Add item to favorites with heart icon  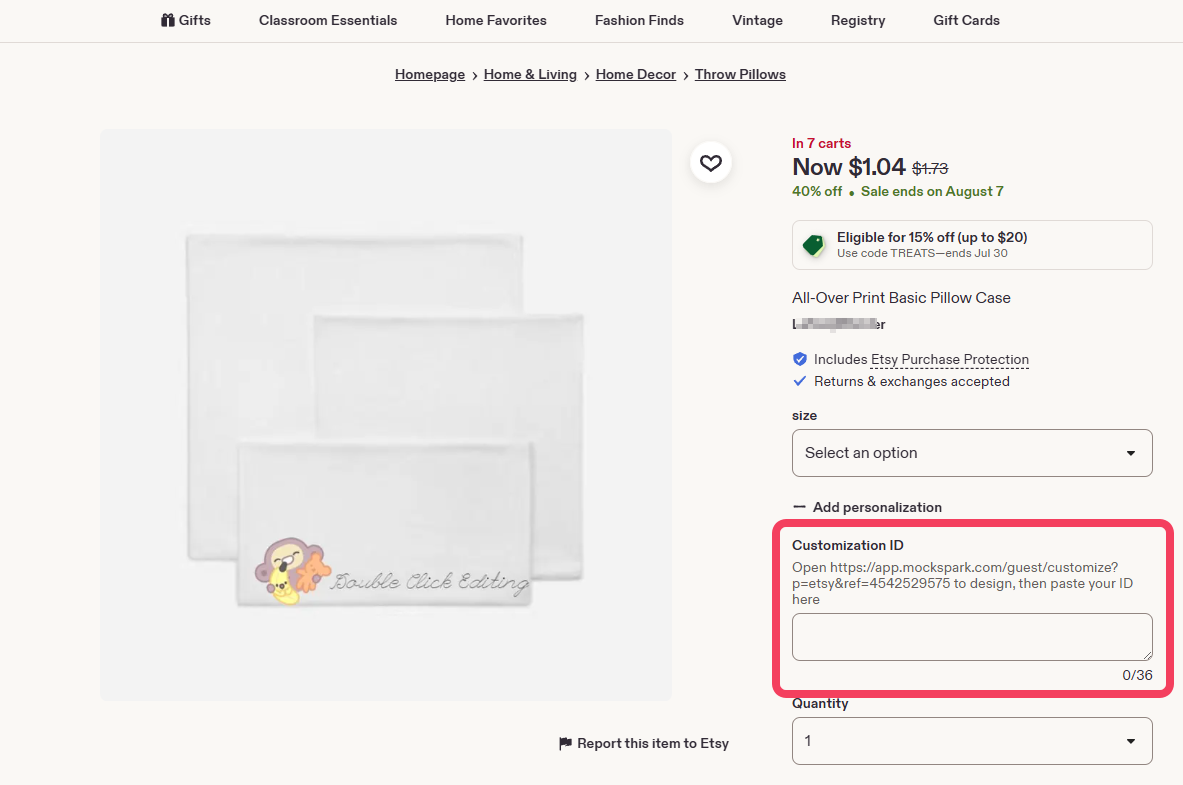tap(711, 162)
